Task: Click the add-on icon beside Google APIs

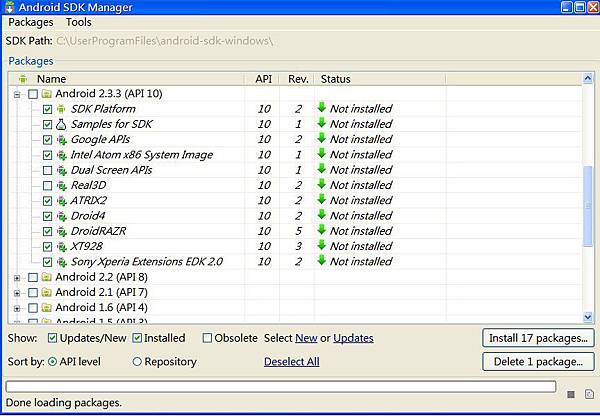Action: (x=62, y=140)
